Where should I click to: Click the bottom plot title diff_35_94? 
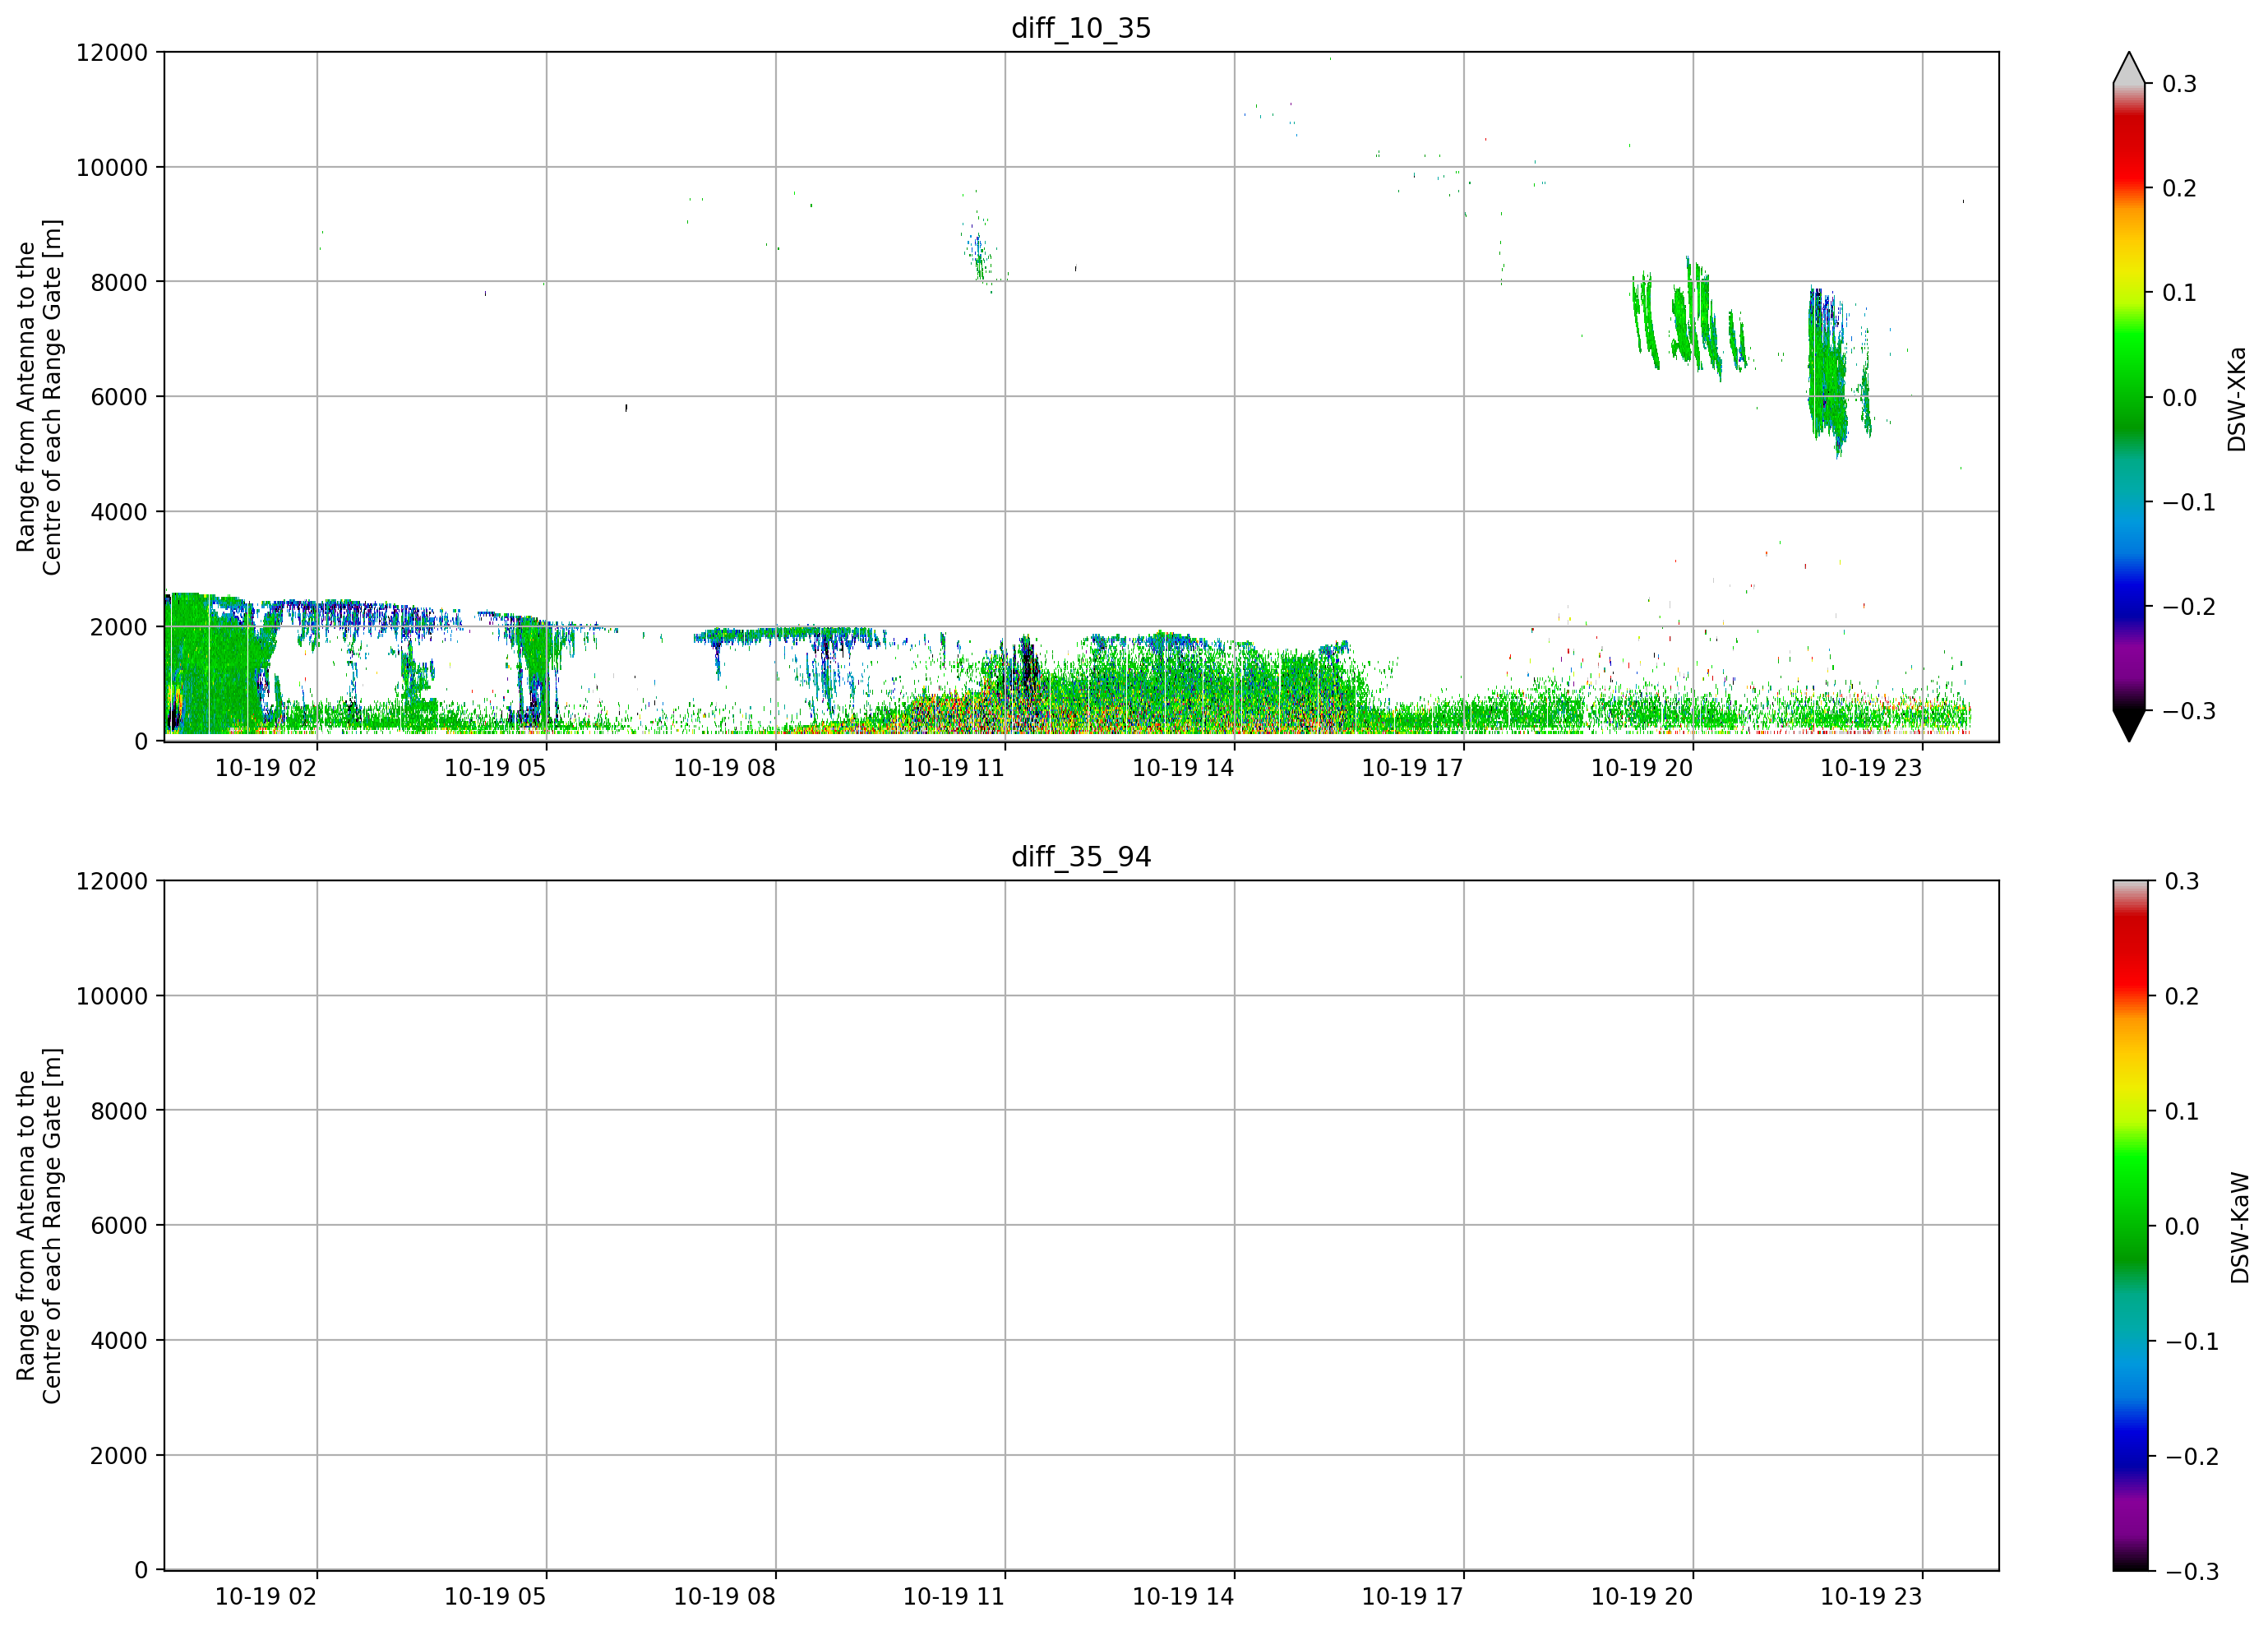(x=1081, y=857)
